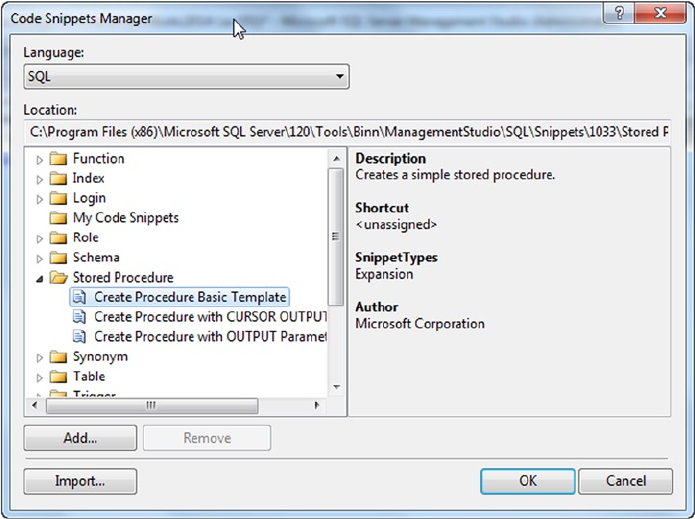Click the OUTPUT Parameter procedure snippet icon

(x=80, y=337)
